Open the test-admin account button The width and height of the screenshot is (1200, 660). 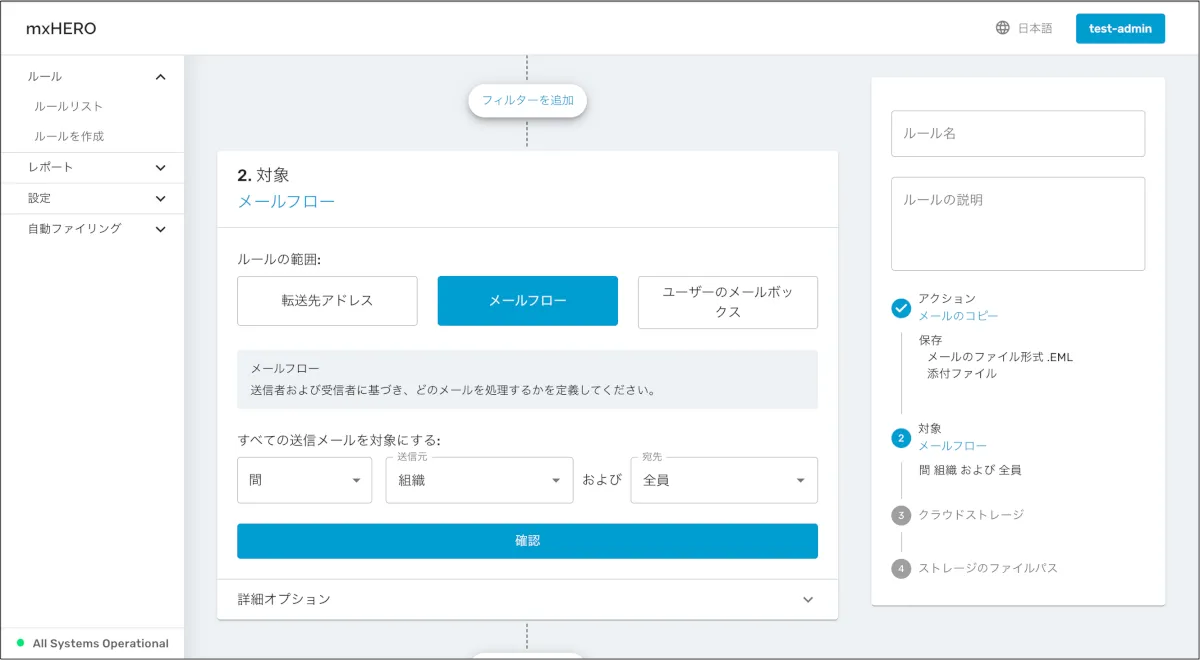pos(1120,29)
